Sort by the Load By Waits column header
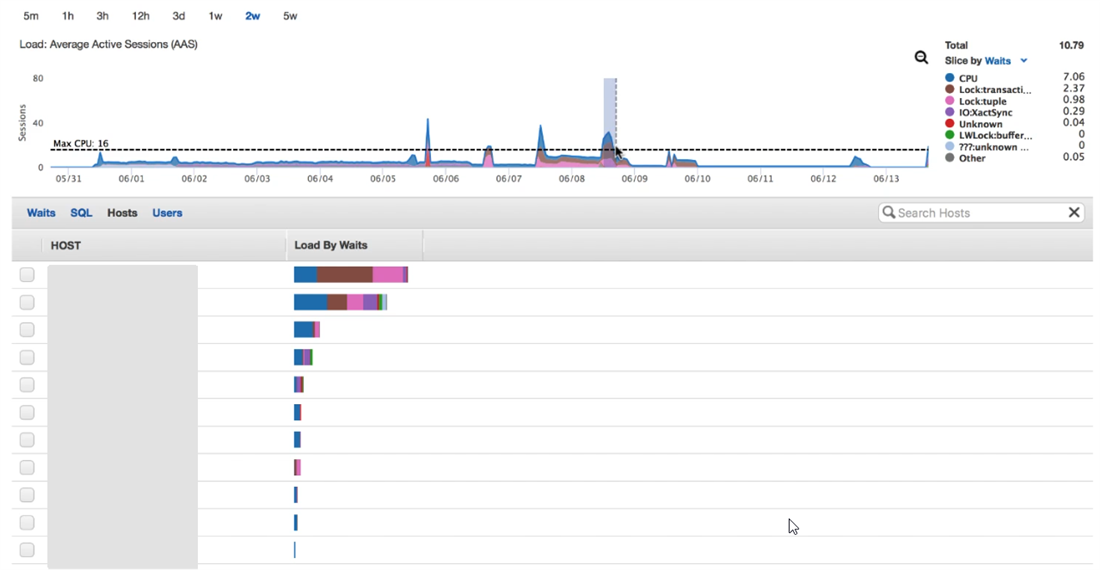The height and width of the screenshot is (570, 1100). point(330,245)
